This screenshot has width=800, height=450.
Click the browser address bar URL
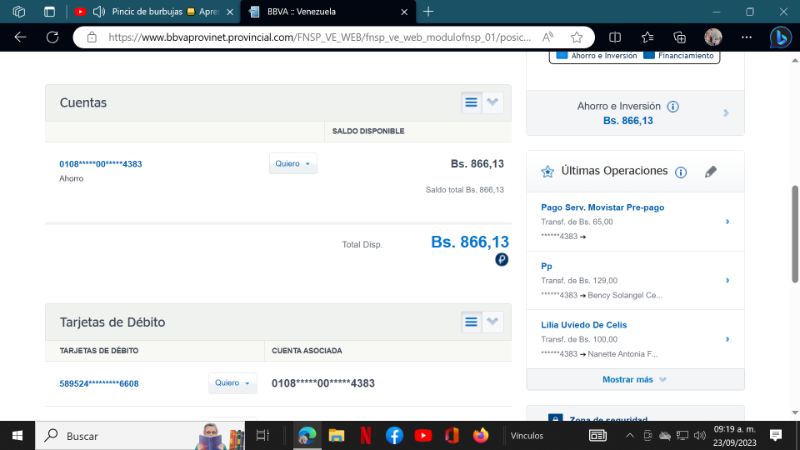click(x=319, y=37)
